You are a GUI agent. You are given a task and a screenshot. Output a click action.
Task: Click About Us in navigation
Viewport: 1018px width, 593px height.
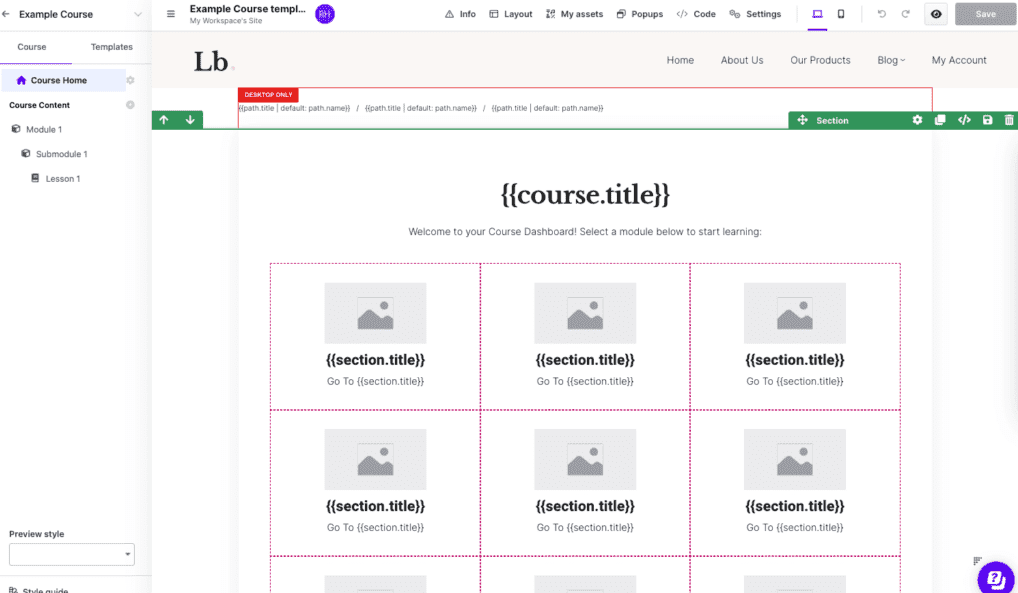tap(741, 60)
